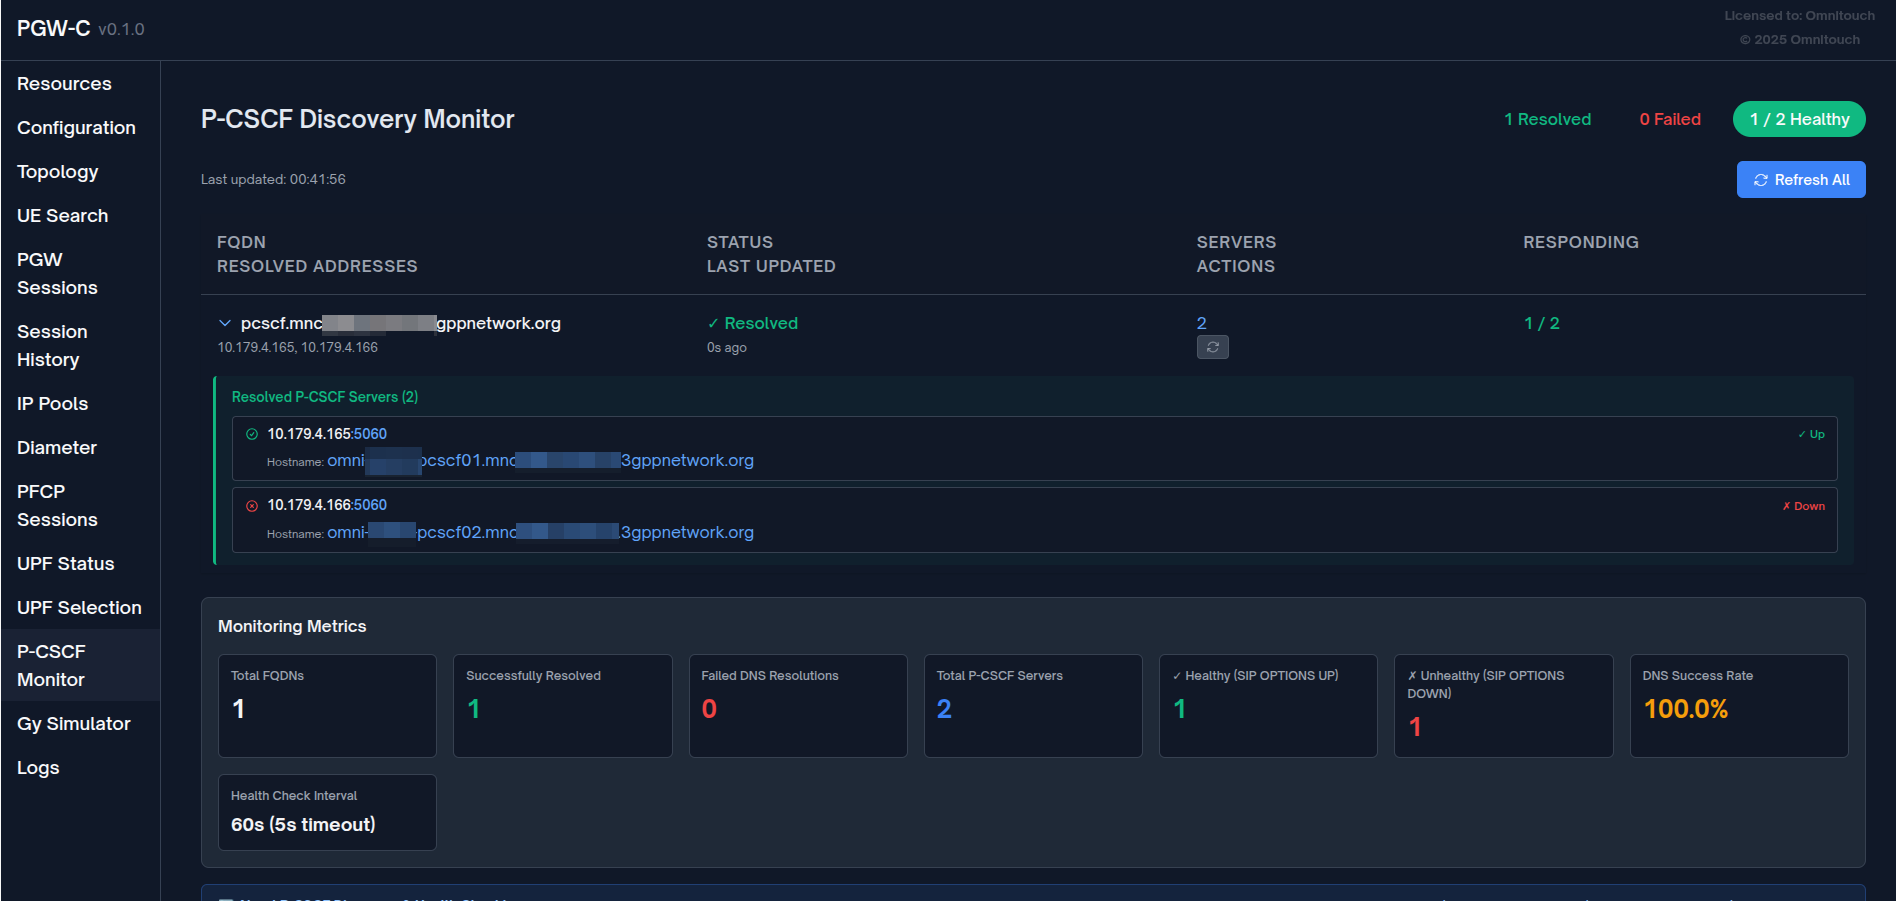Open the Logs section from the sidebar
Viewport: 1896px width, 901px height.
[x=37, y=767]
